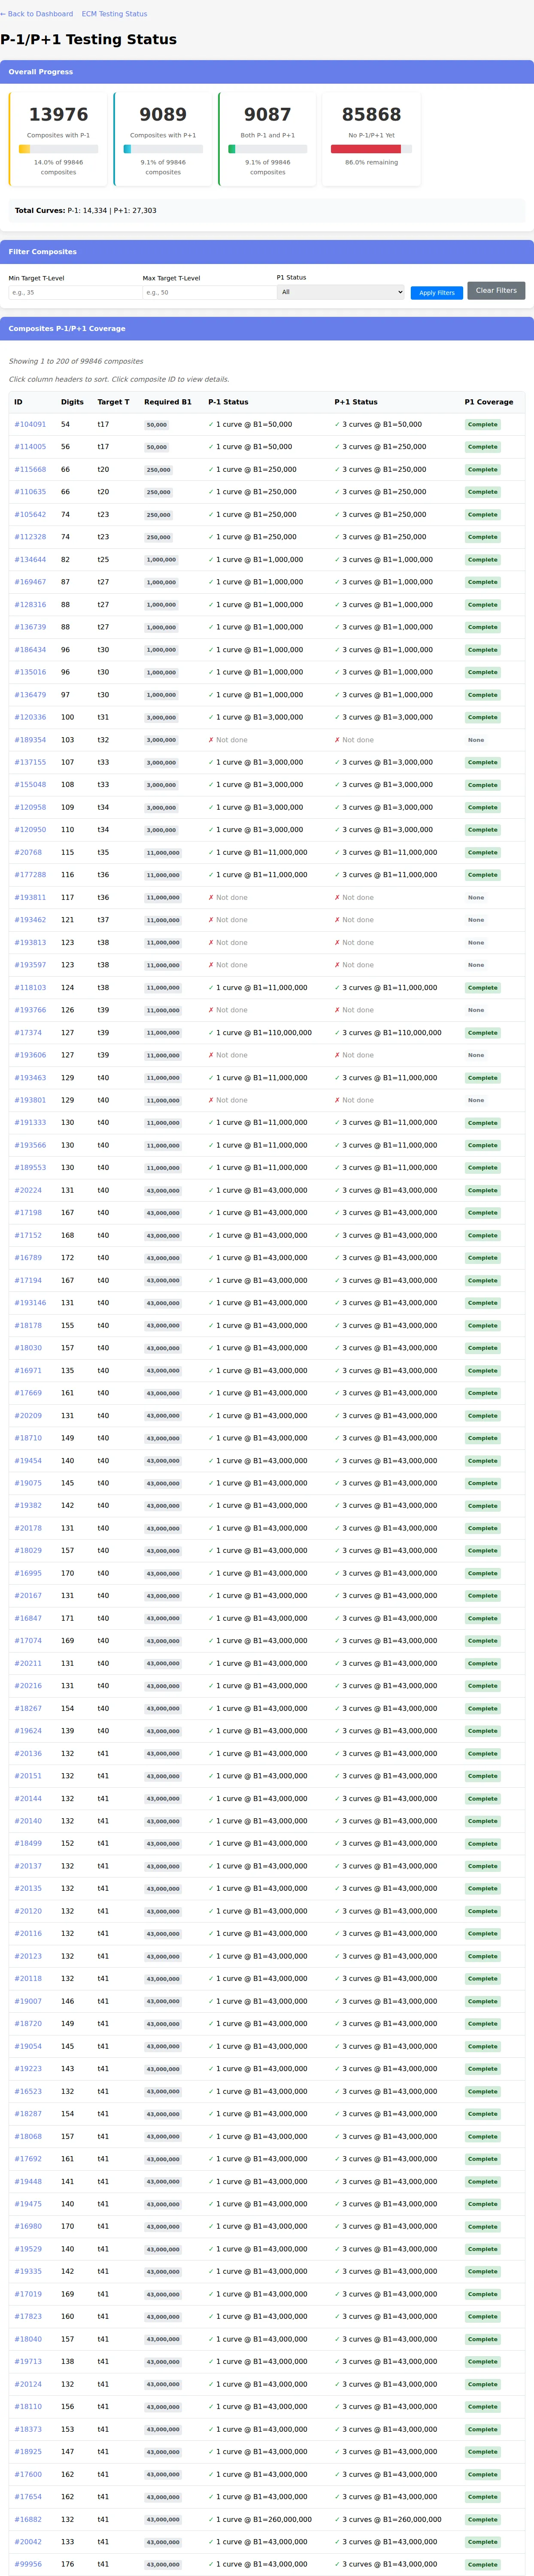The image size is (534, 2576).
Task: Click '1 curve @ B1=110,000,000' in row #17374
Action: [x=260, y=1032]
